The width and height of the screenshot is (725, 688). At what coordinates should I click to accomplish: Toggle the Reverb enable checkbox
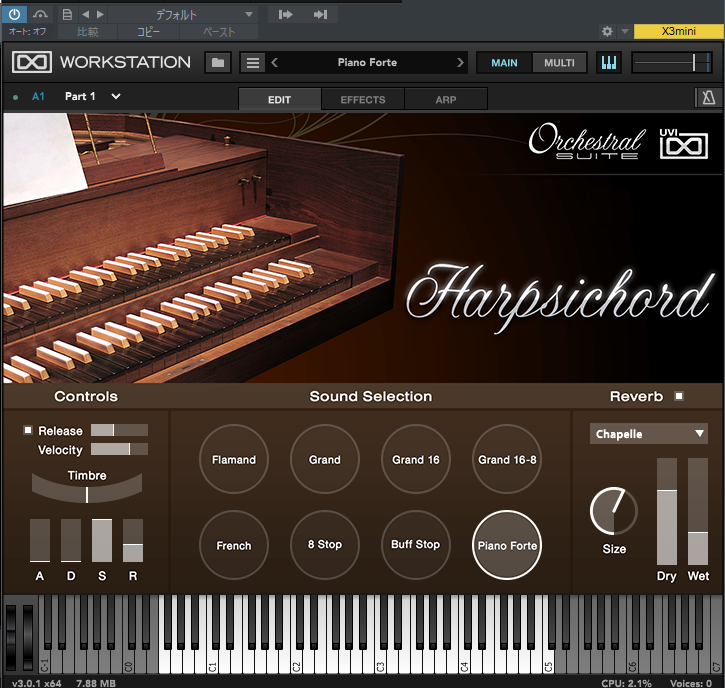tap(679, 396)
